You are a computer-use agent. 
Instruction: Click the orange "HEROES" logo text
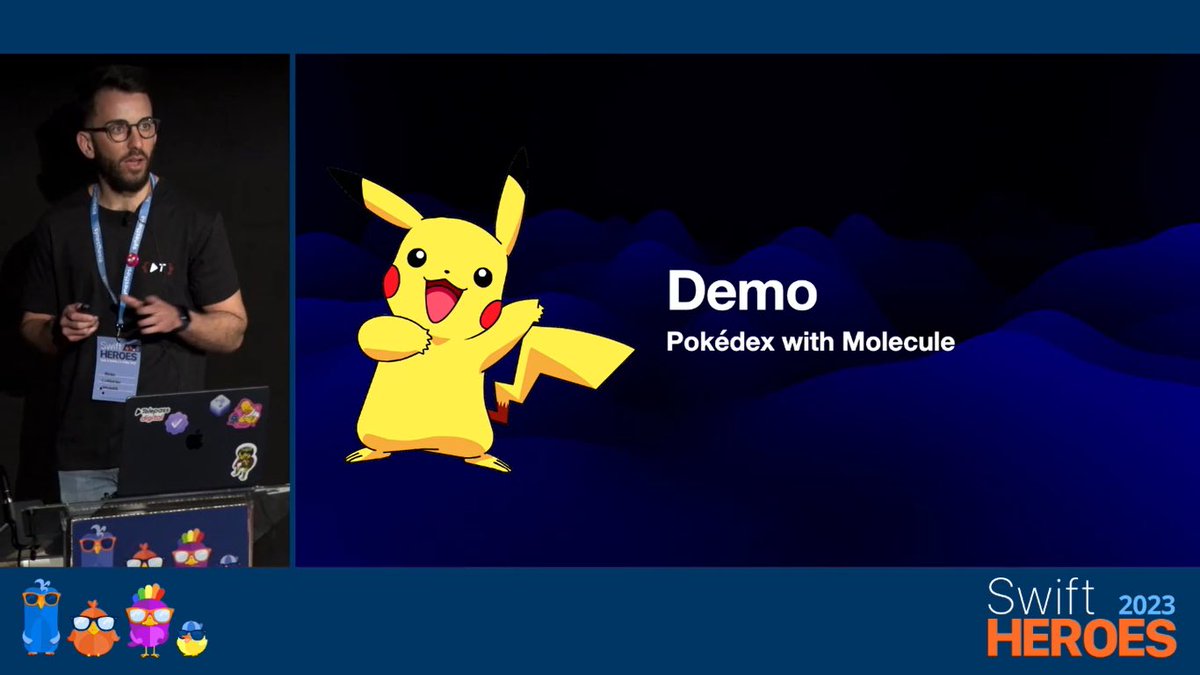click(x=1081, y=637)
